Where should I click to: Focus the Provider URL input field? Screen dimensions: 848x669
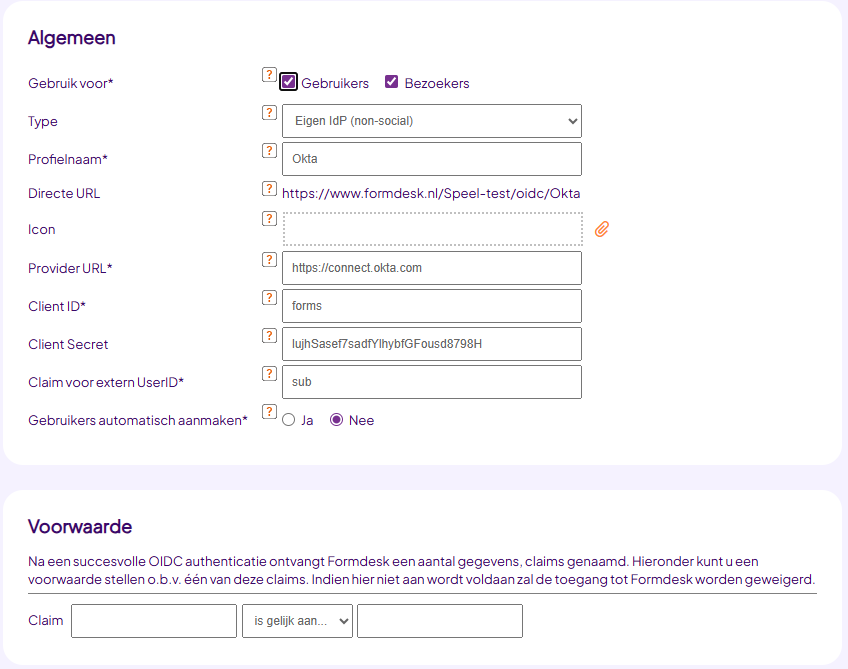[432, 268]
